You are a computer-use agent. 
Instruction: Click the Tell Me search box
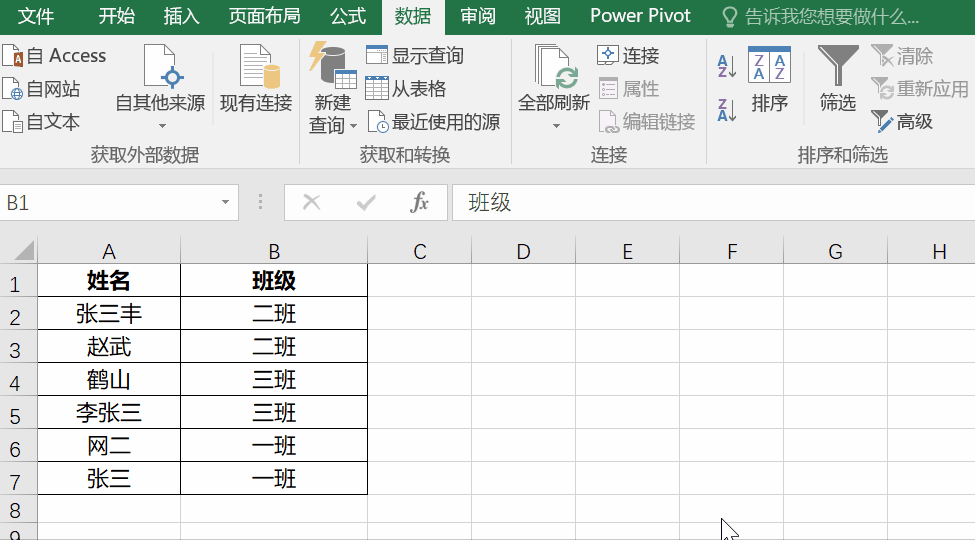pos(821,17)
